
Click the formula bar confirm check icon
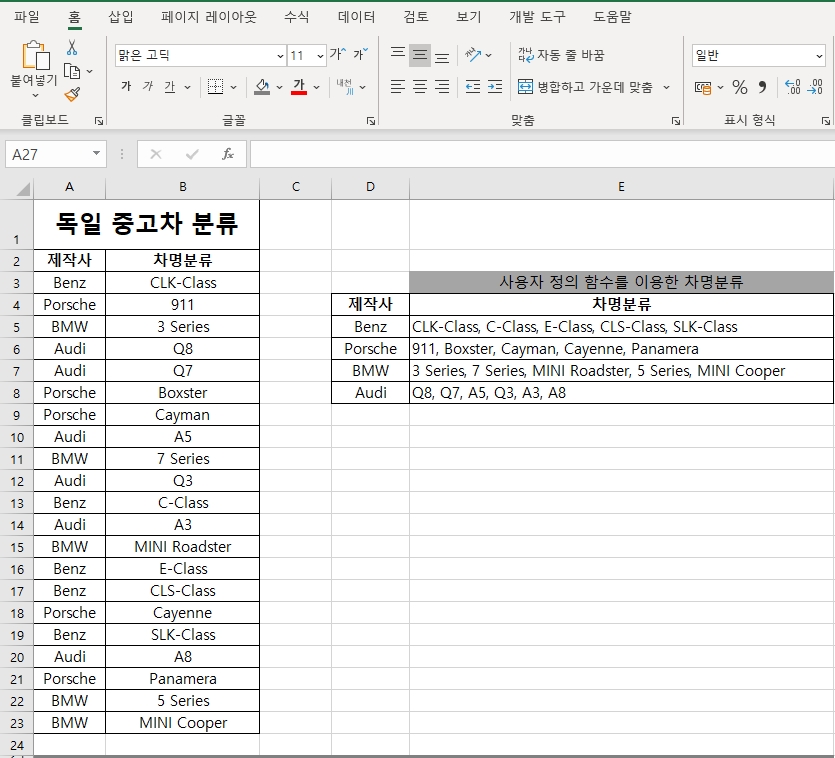[x=192, y=154]
